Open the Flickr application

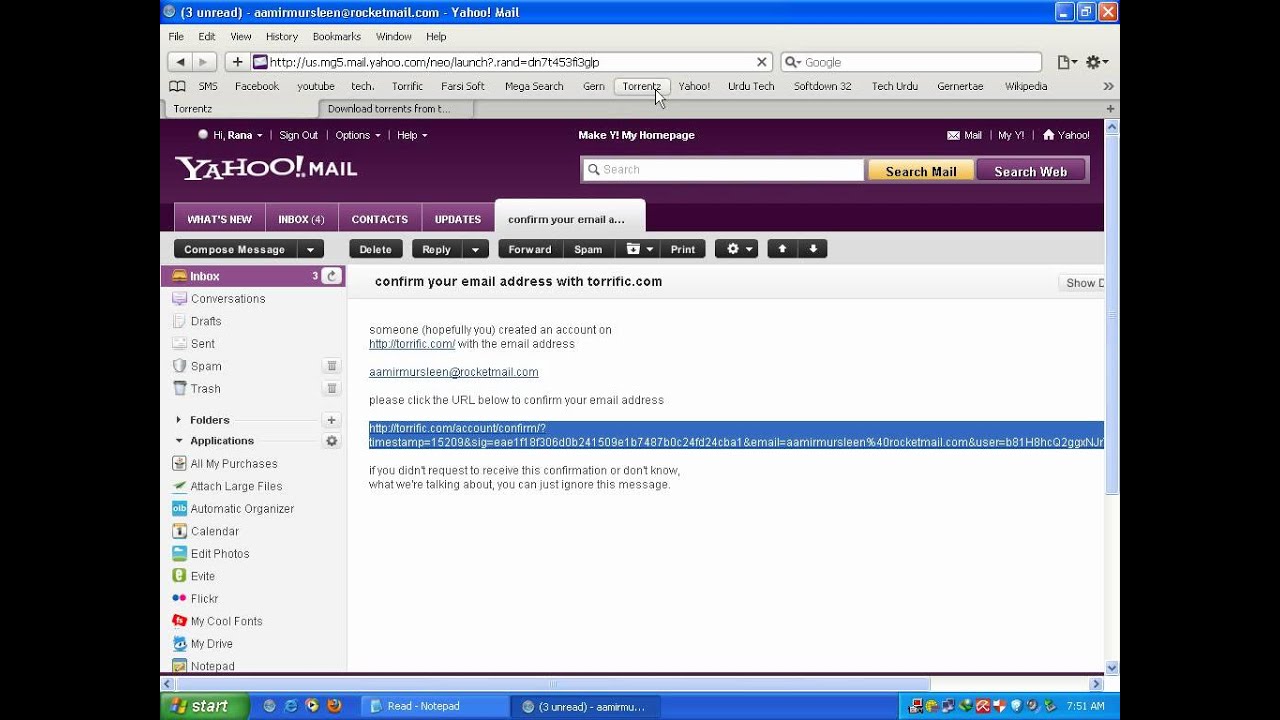(x=204, y=599)
